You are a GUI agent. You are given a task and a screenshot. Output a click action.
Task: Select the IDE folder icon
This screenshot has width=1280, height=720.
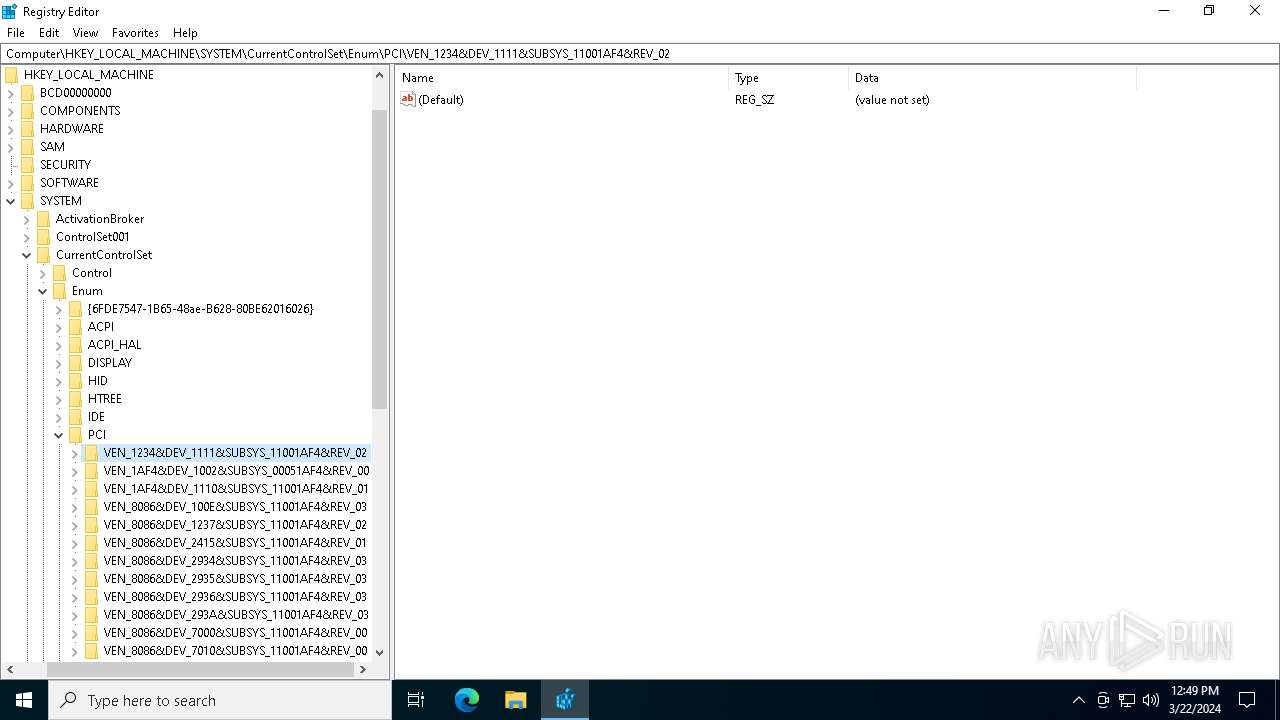[x=76, y=417]
